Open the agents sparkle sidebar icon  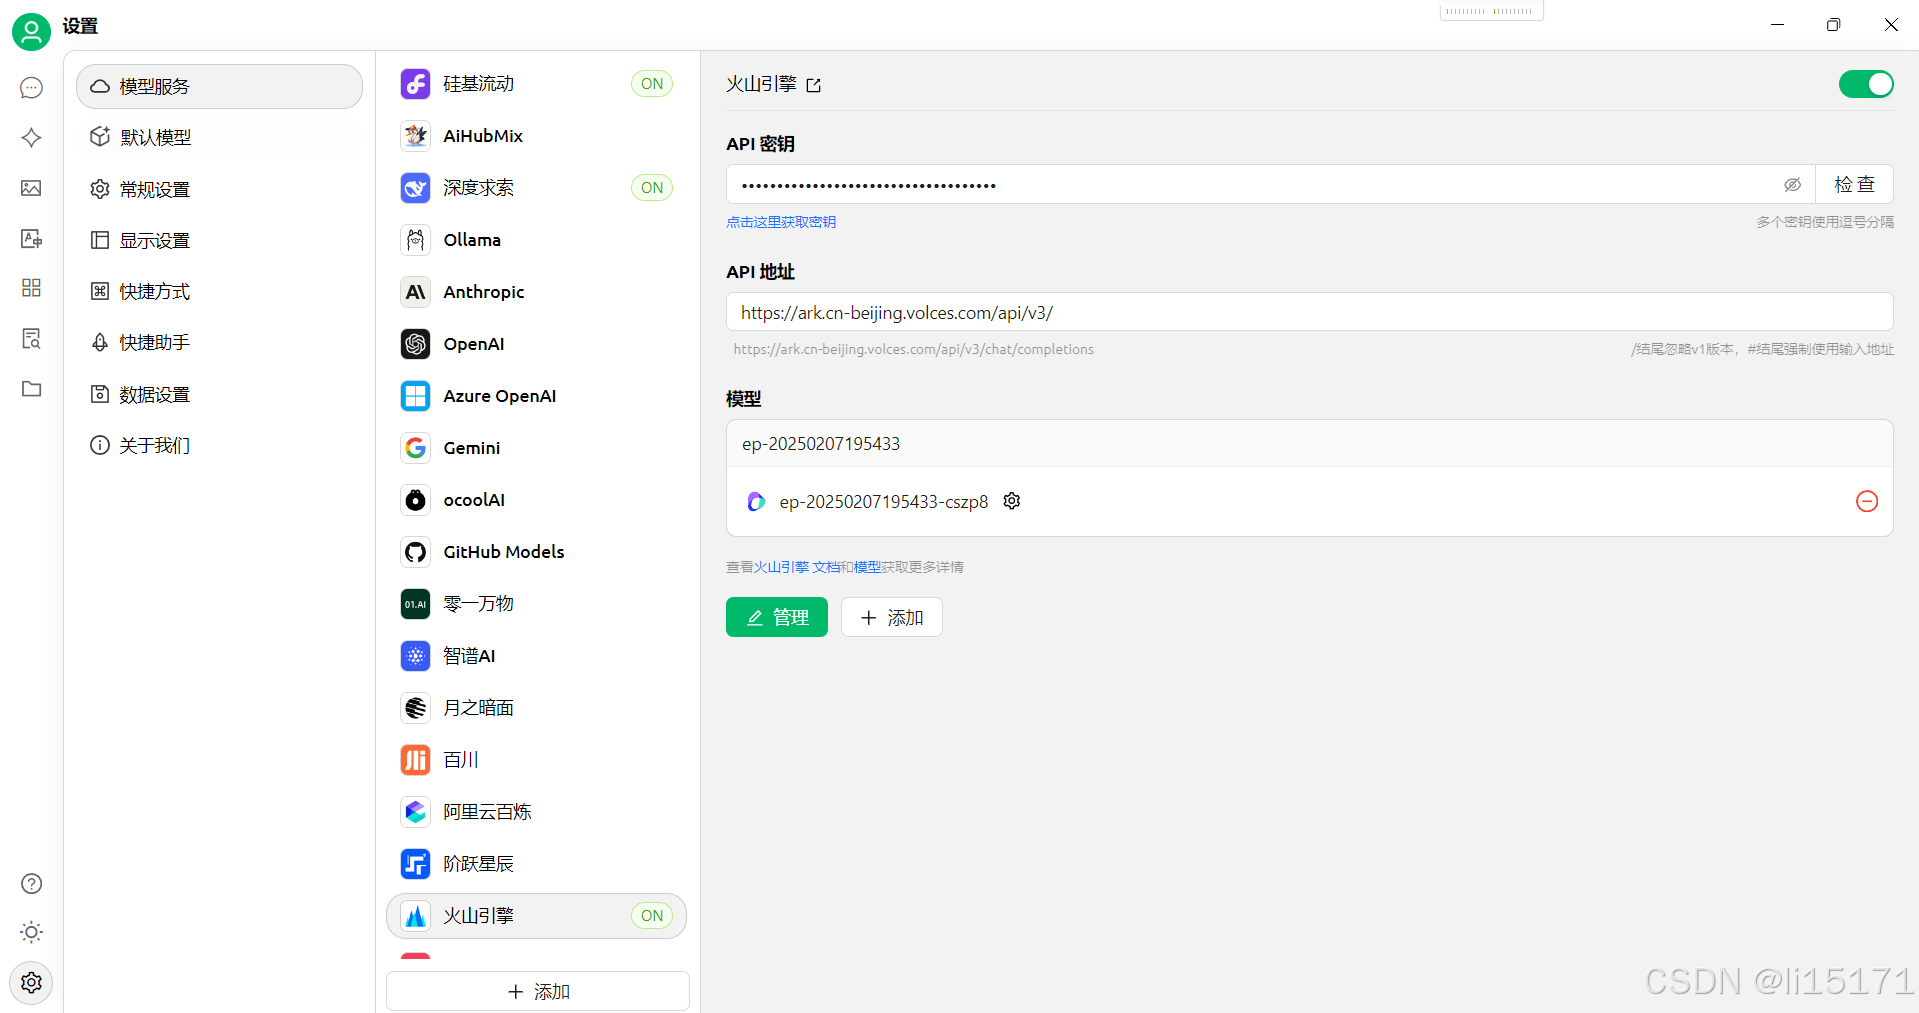point(31,138)
